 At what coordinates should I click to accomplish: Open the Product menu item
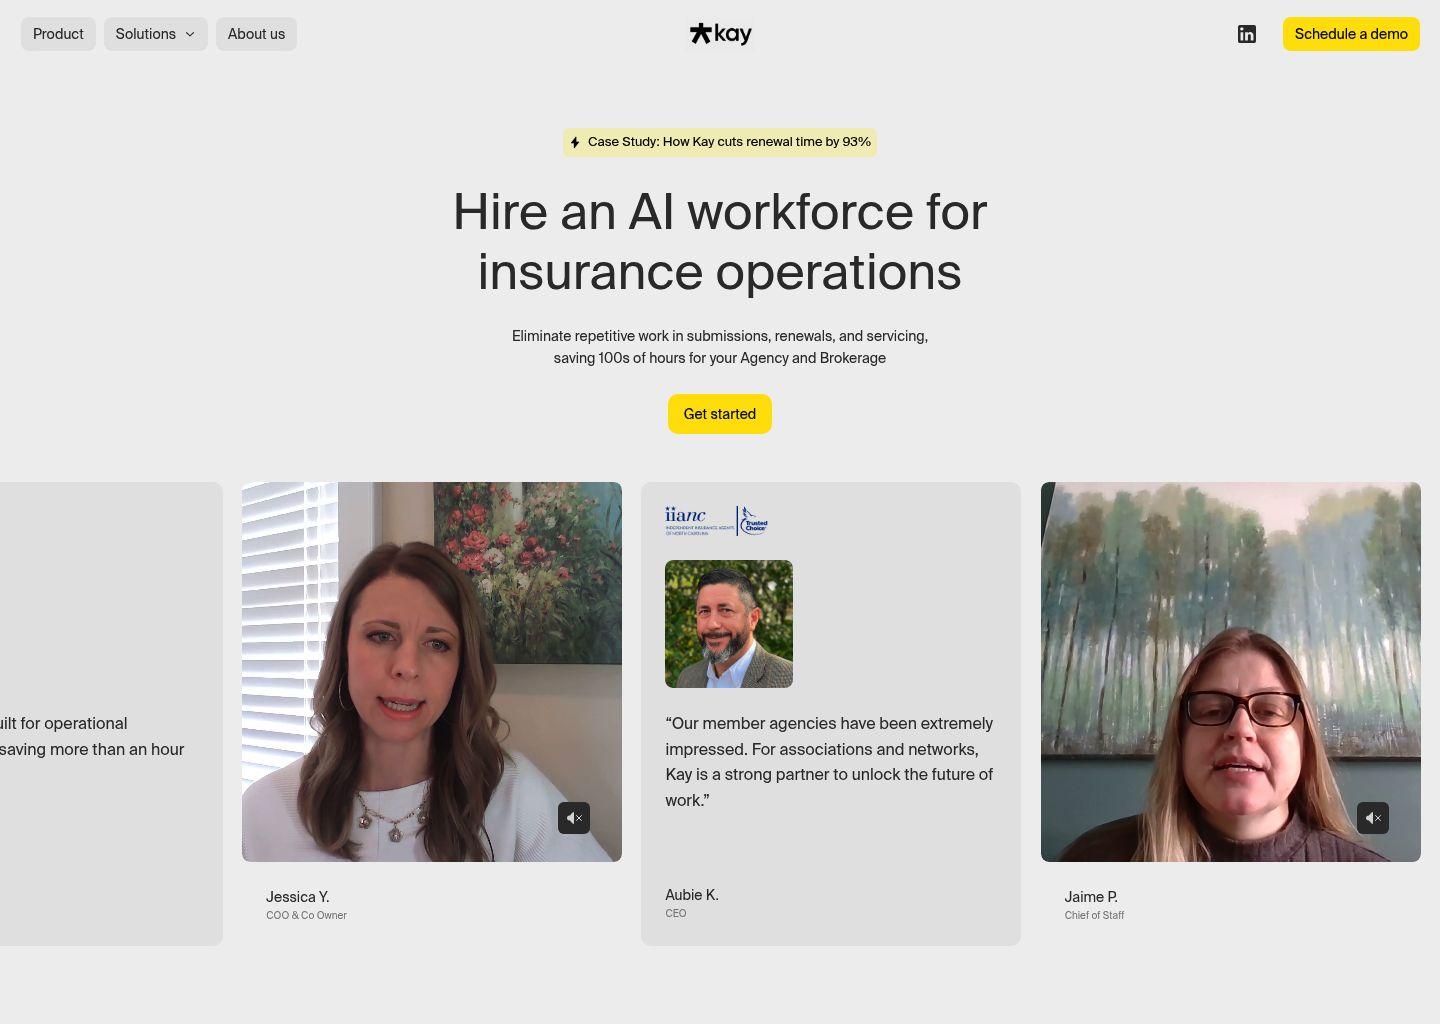[x=58, y=34]
